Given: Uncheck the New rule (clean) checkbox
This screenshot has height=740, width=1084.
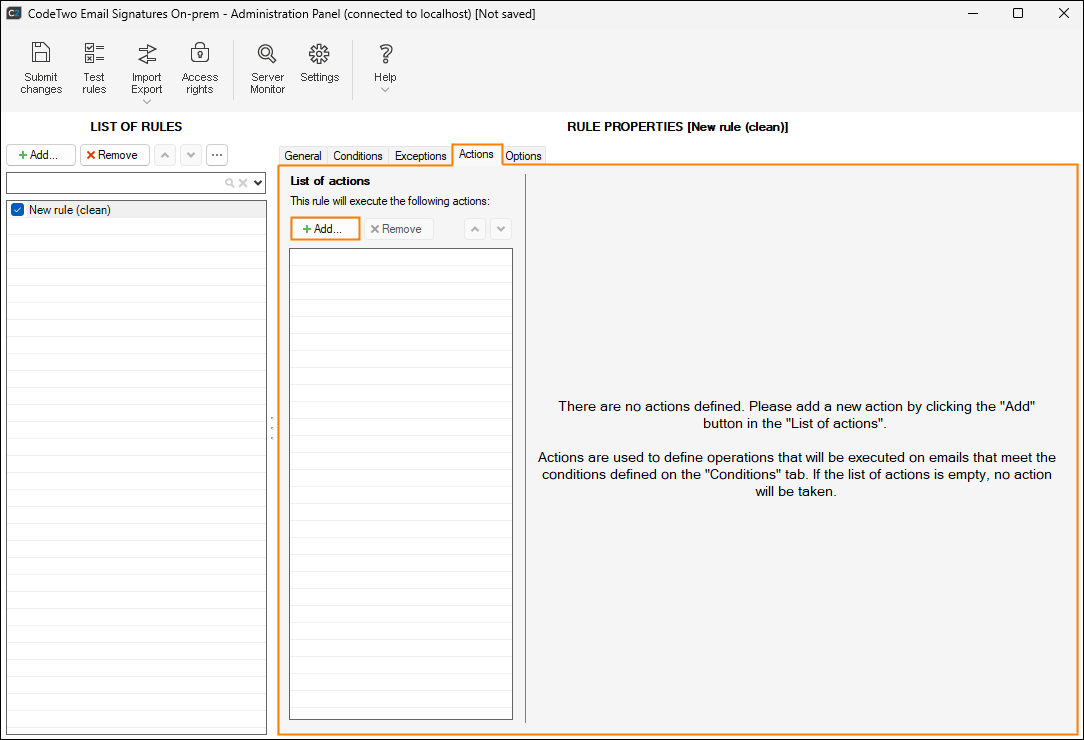Looking at the screenshot, I should (x=17, y=210).
